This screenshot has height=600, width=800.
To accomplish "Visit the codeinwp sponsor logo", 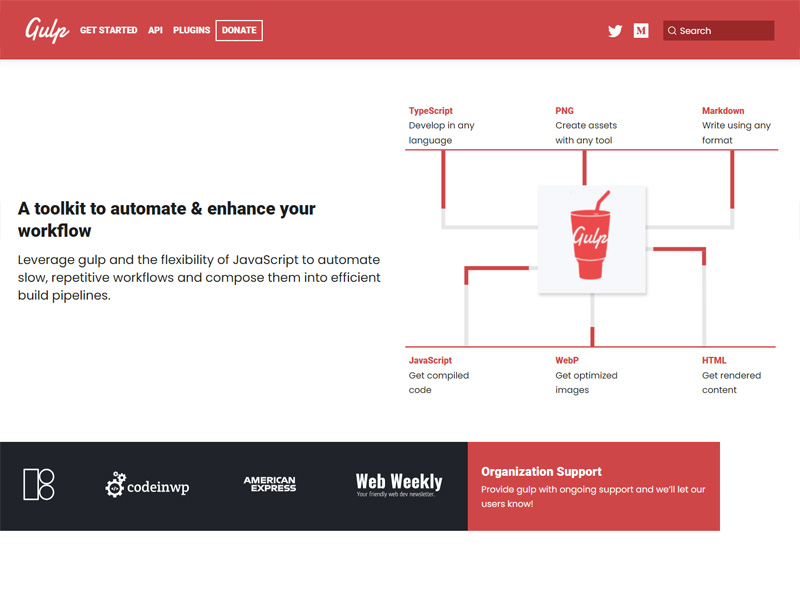I will (147, 486).
